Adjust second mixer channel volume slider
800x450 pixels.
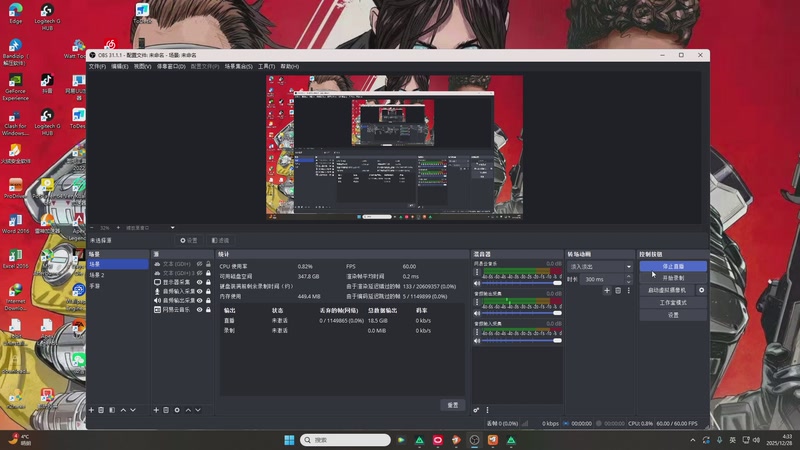(x=521, y=313)
